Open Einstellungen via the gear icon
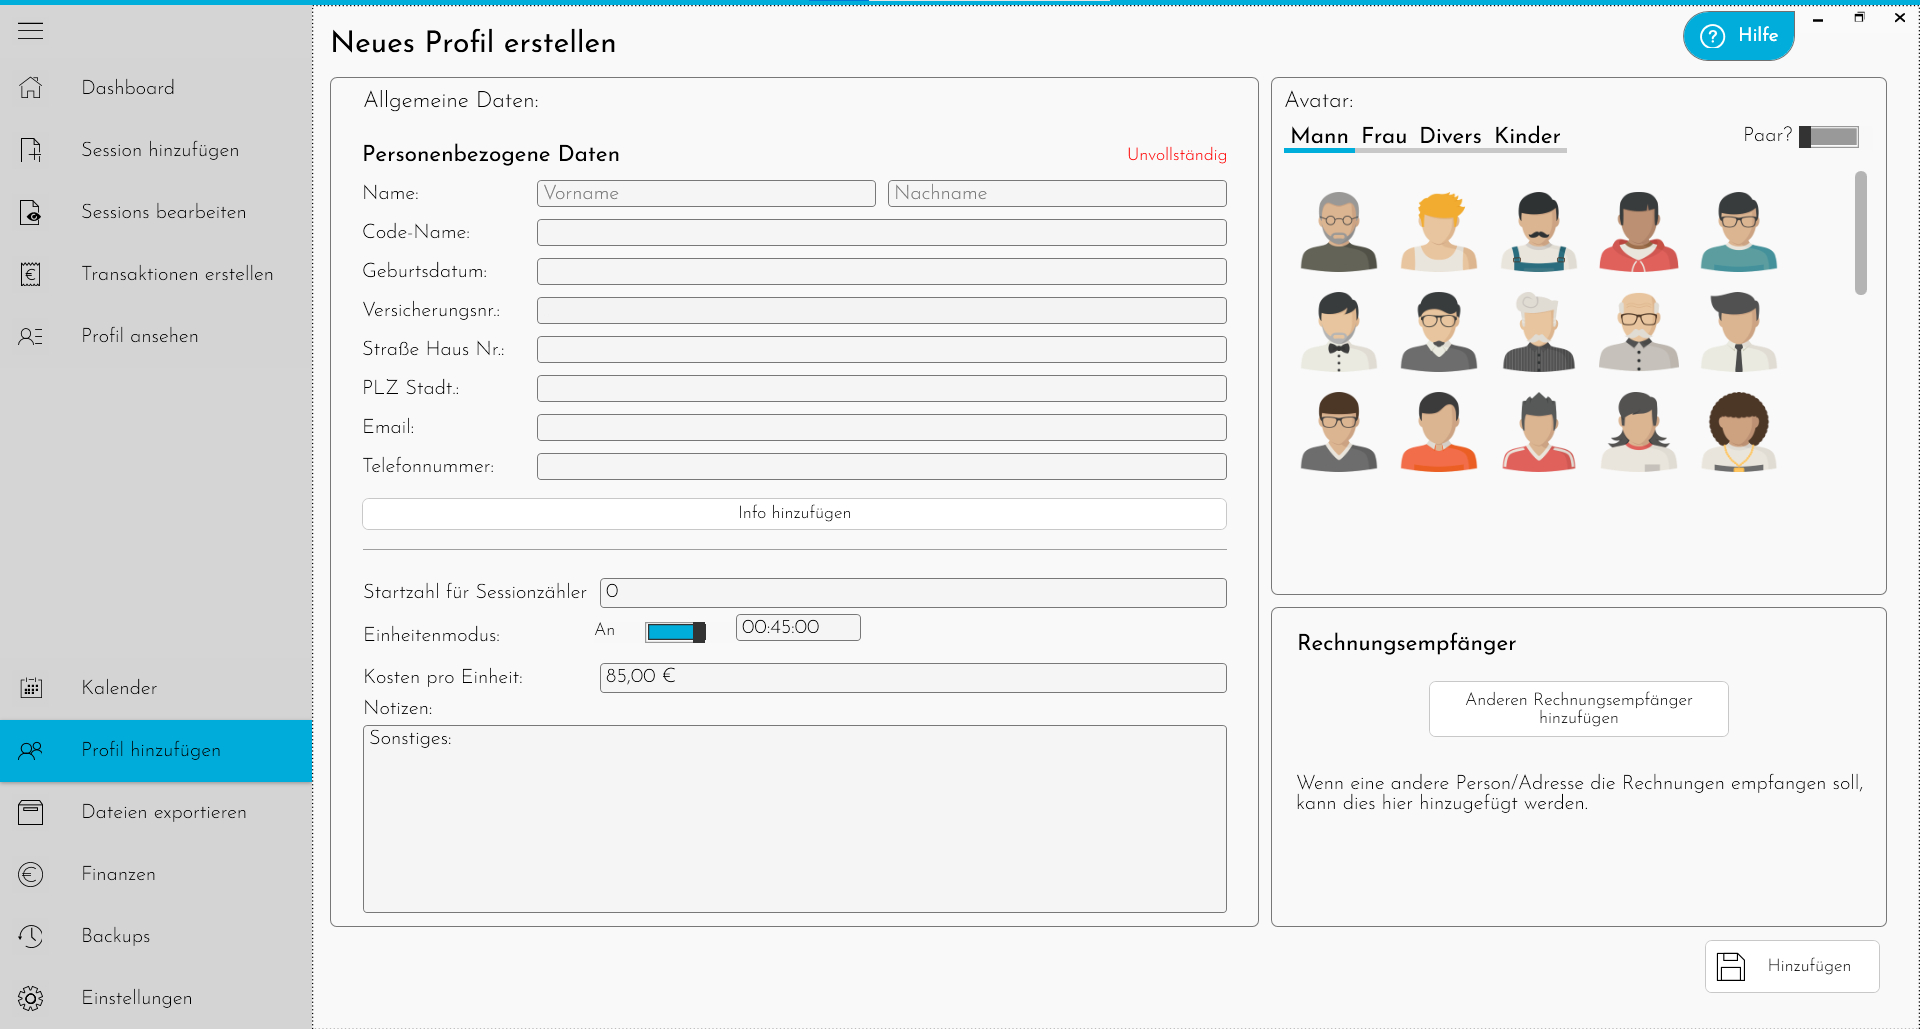This screenshot has height=1029, width=1920. coord(31,998)
